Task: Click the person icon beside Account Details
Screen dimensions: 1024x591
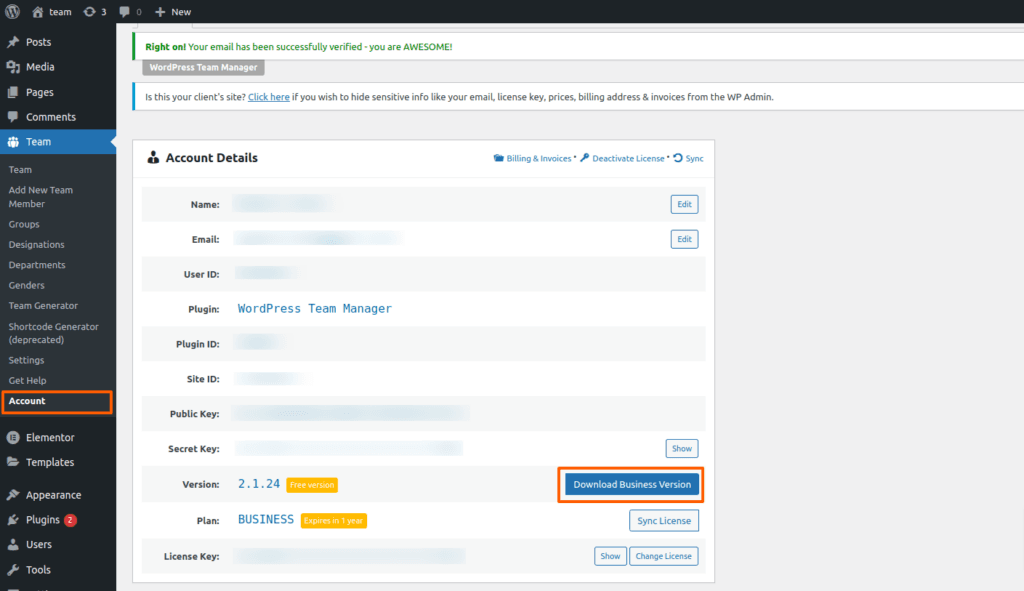Action: click(x=153, y=157)
